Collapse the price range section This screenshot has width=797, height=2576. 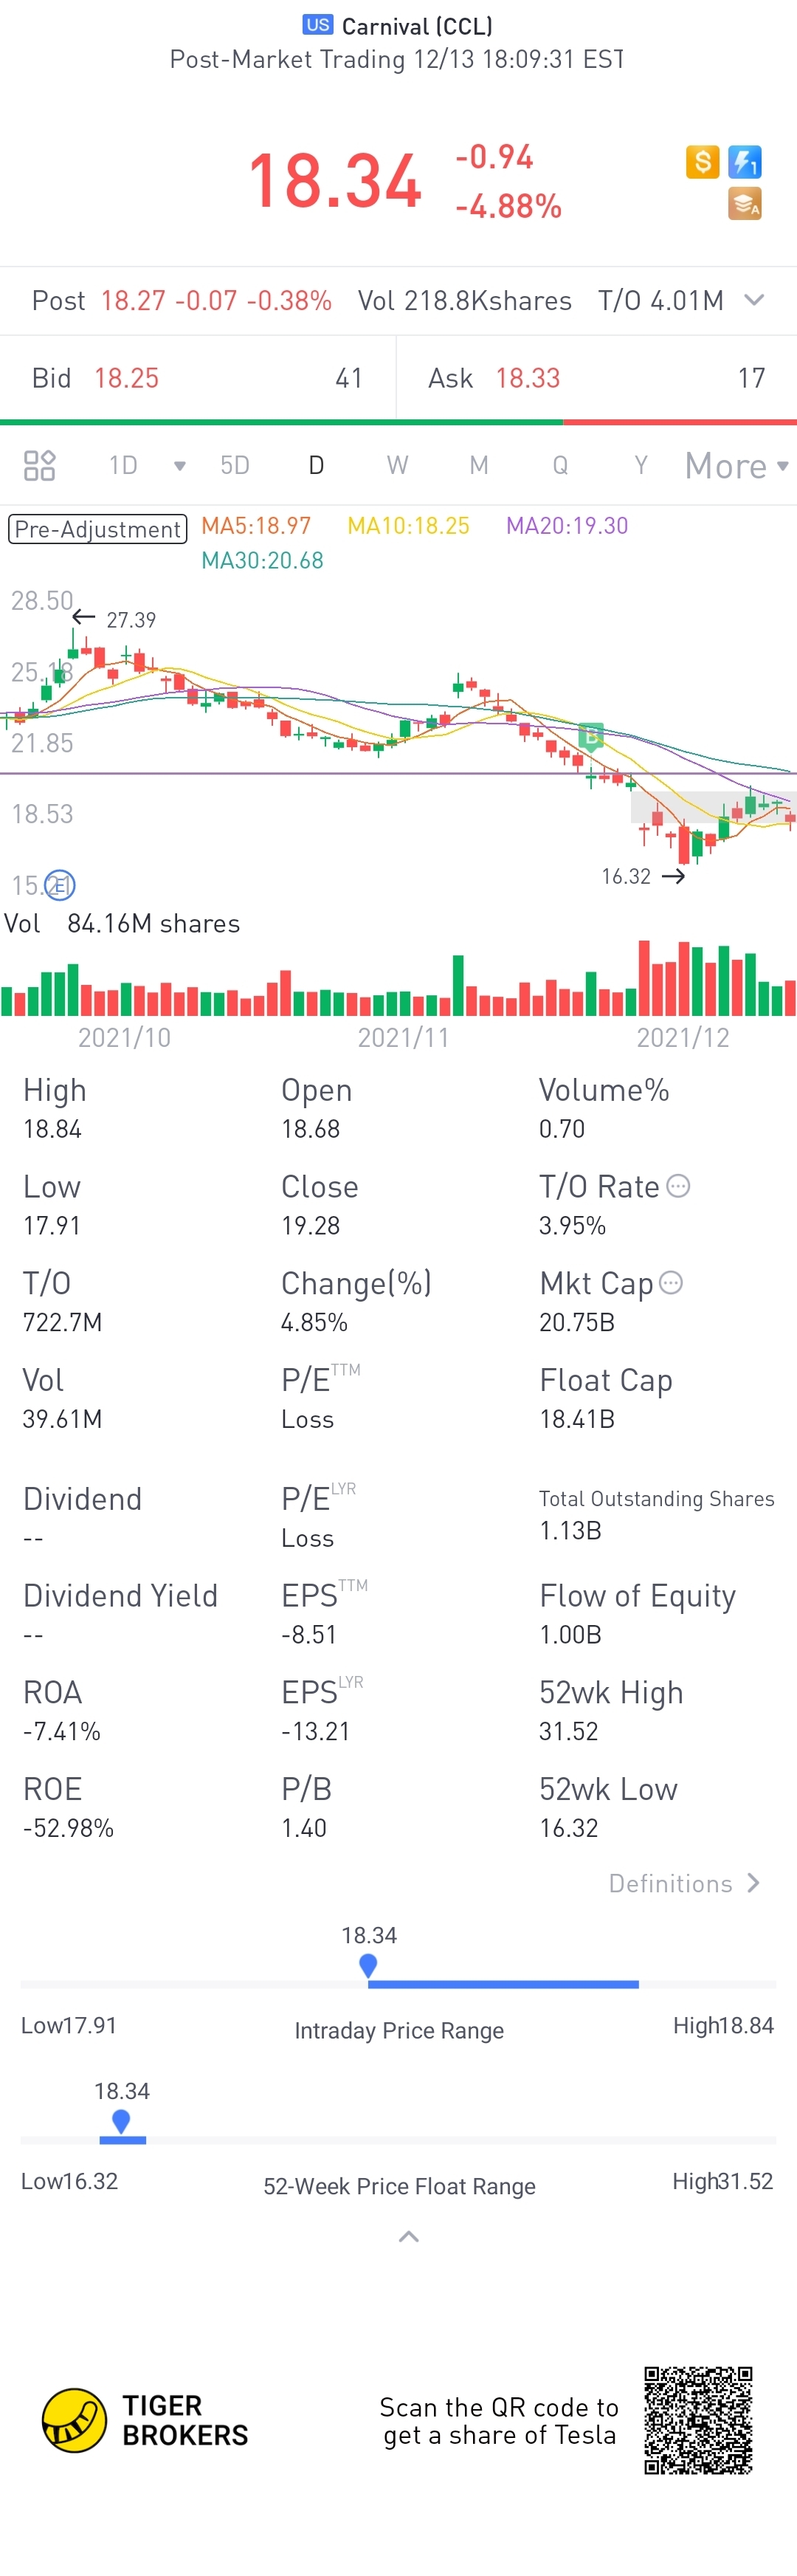(x=408, y=2238)
